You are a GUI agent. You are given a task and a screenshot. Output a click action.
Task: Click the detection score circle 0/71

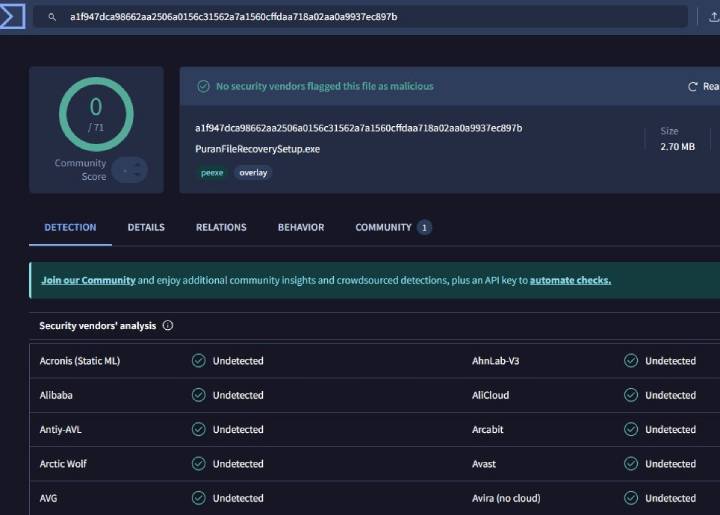(96, 114)
